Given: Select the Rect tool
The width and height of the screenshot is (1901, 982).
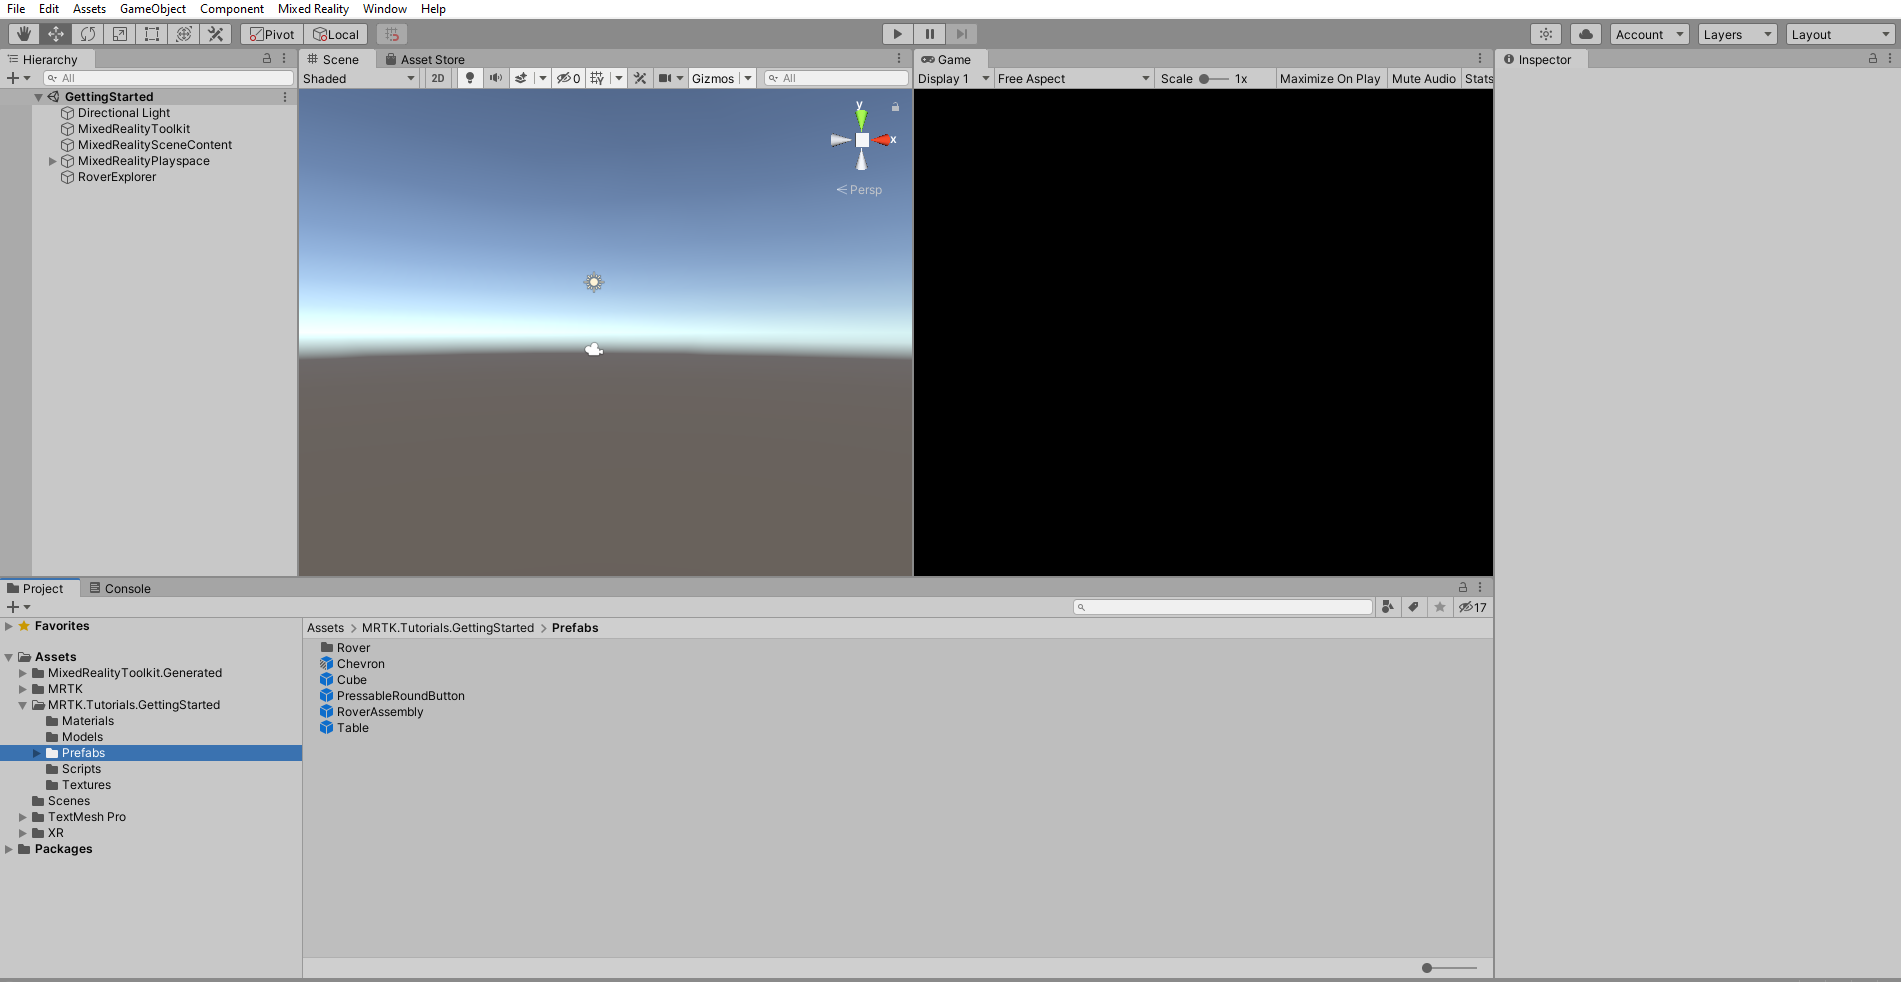Looking at the screenshot, I should pyautogui.click(x=152, y=34).
